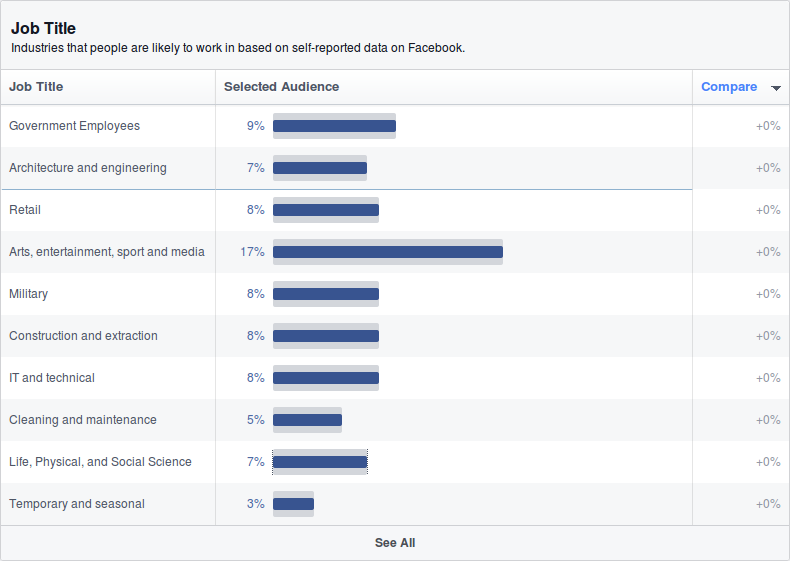Click the Compare column header link
The height and width of the screenshot is (561, 790).
click(728, 87)
